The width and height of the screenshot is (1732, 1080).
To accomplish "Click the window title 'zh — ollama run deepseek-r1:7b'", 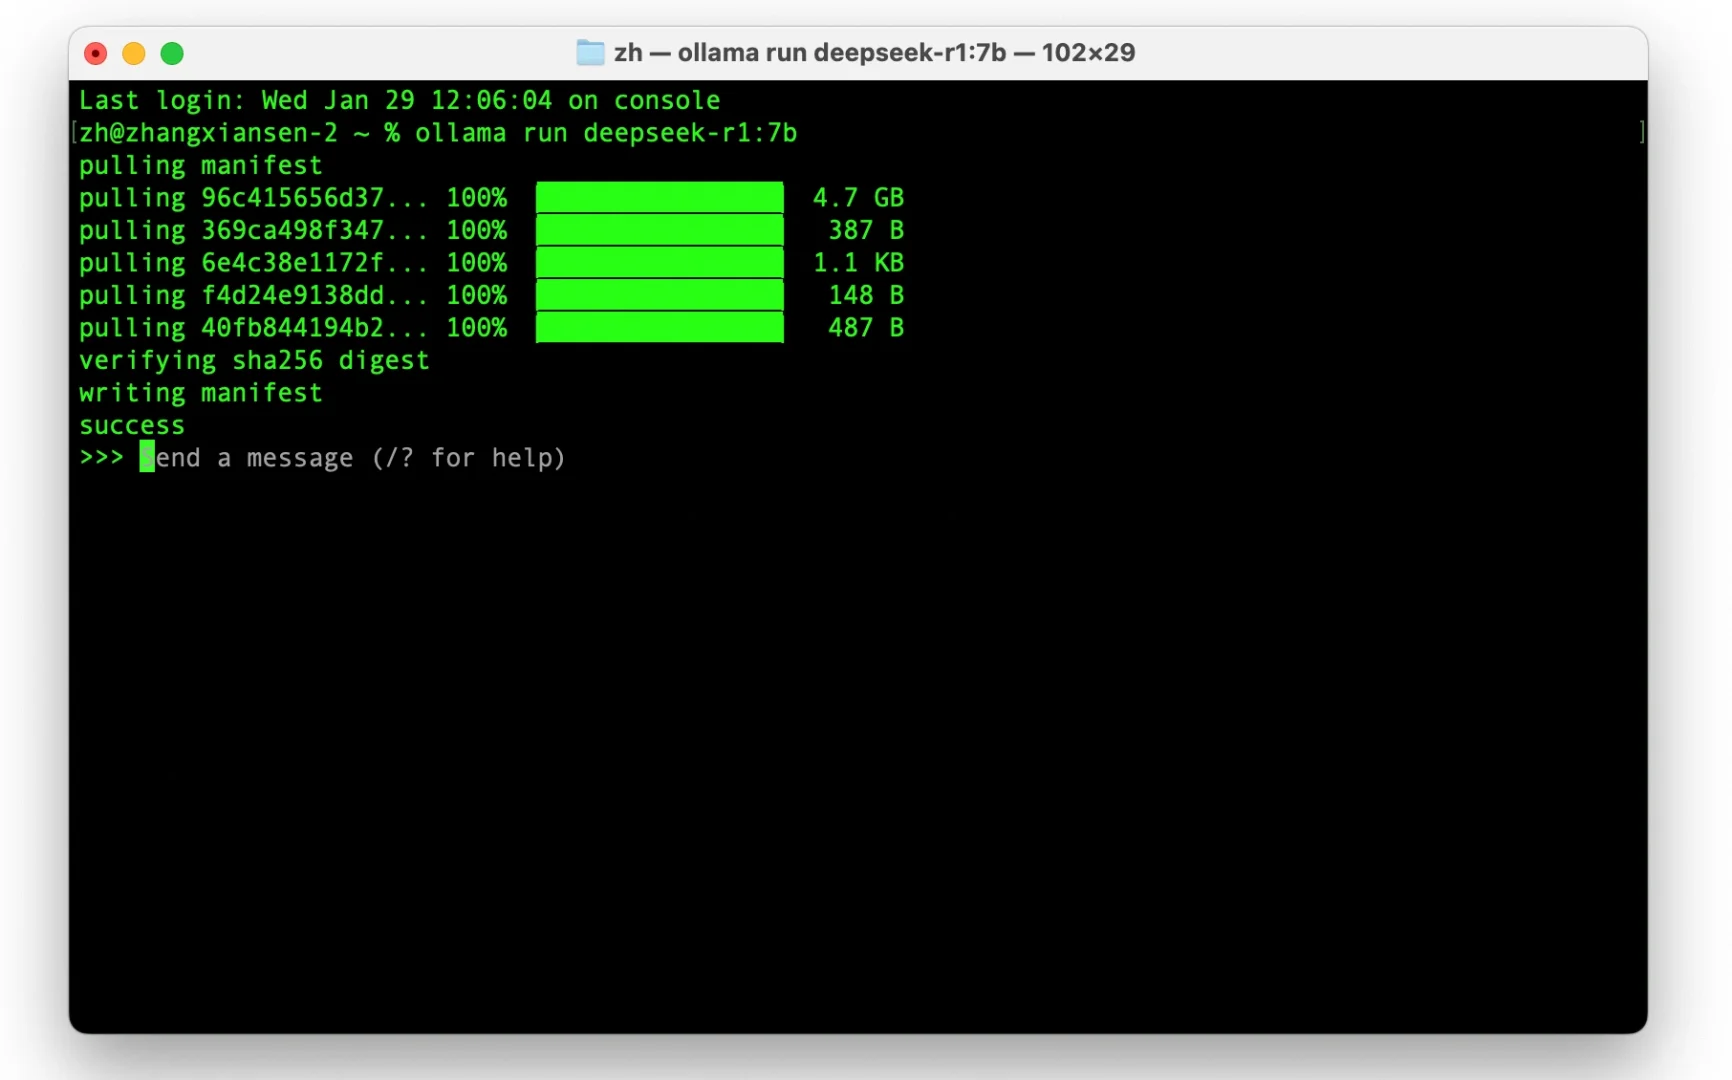I will pos(810,53).
